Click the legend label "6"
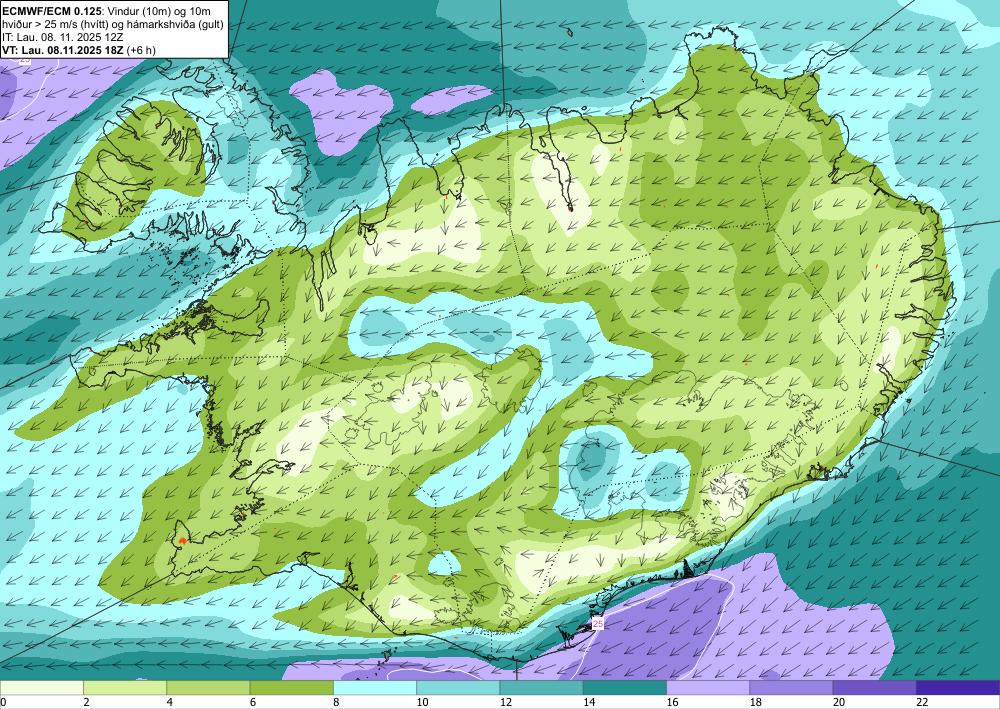The width and height of the screenshot is (1000, 709). point(253,702)
